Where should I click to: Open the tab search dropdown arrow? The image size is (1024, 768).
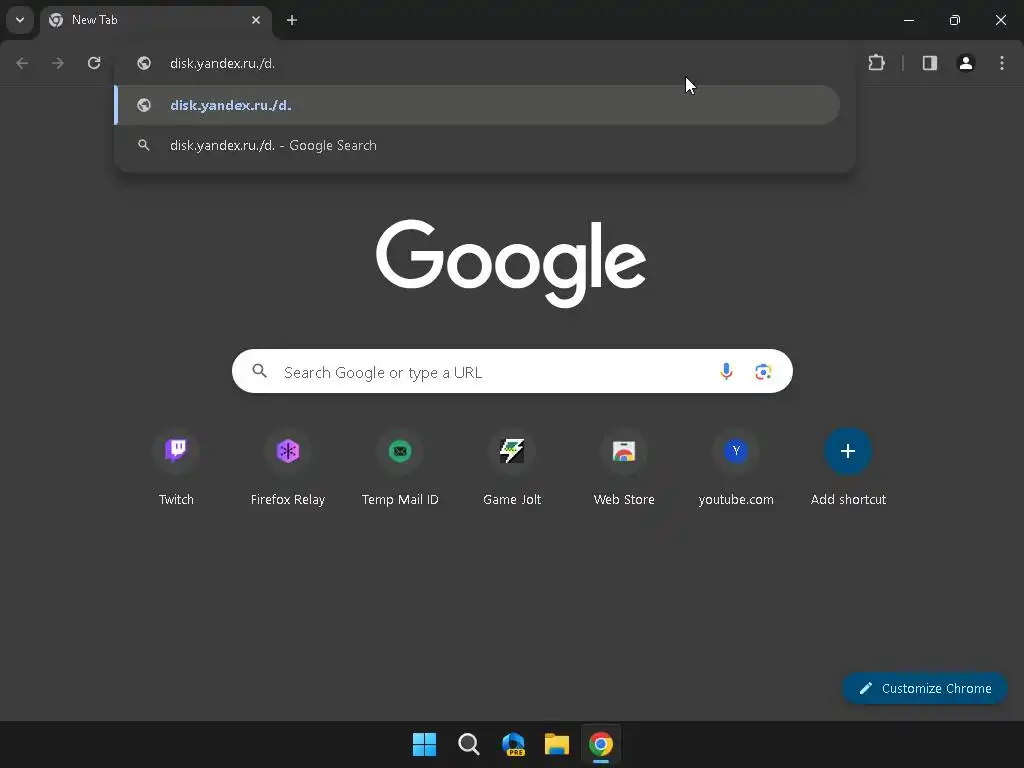tap(20, 20)
